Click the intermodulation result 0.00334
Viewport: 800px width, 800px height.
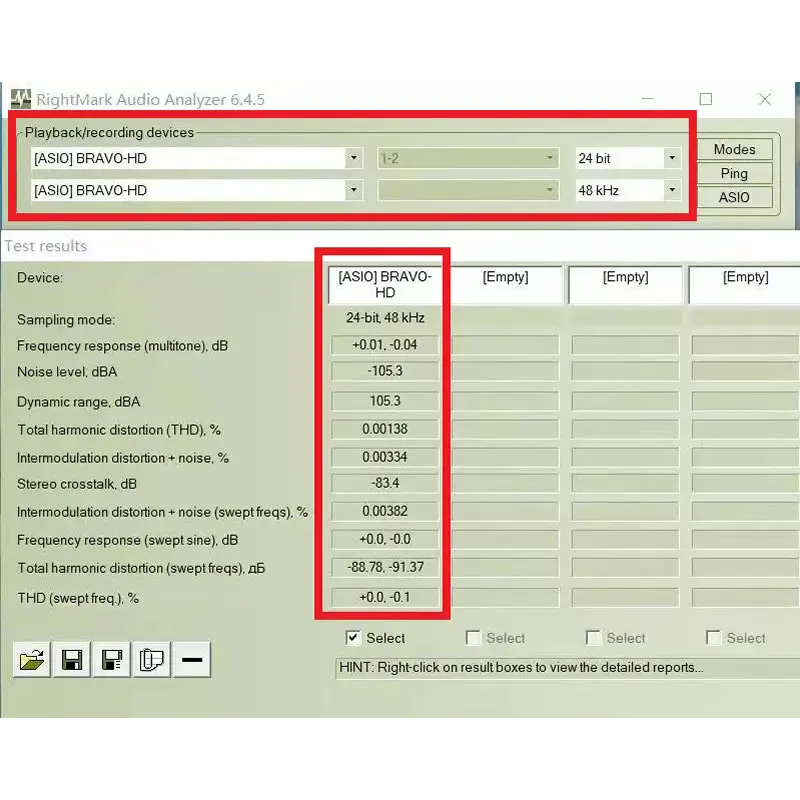click(385, 457)
